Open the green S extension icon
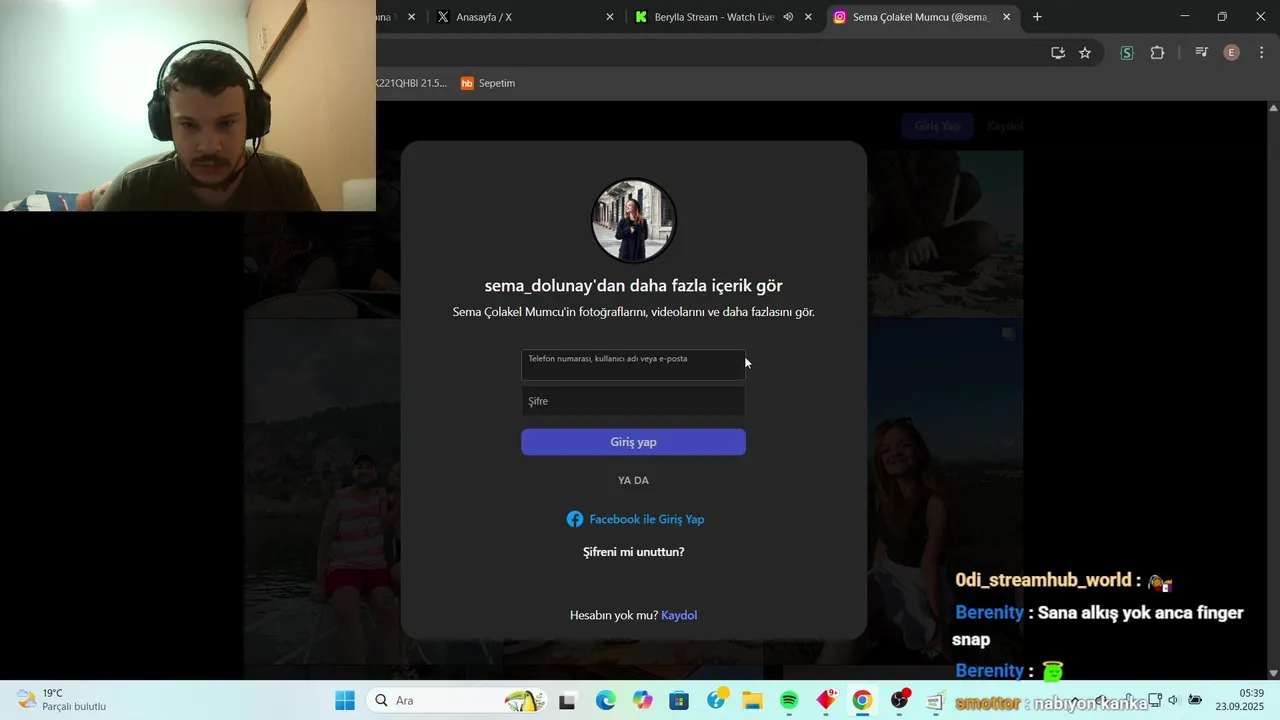 point(1127,53)
